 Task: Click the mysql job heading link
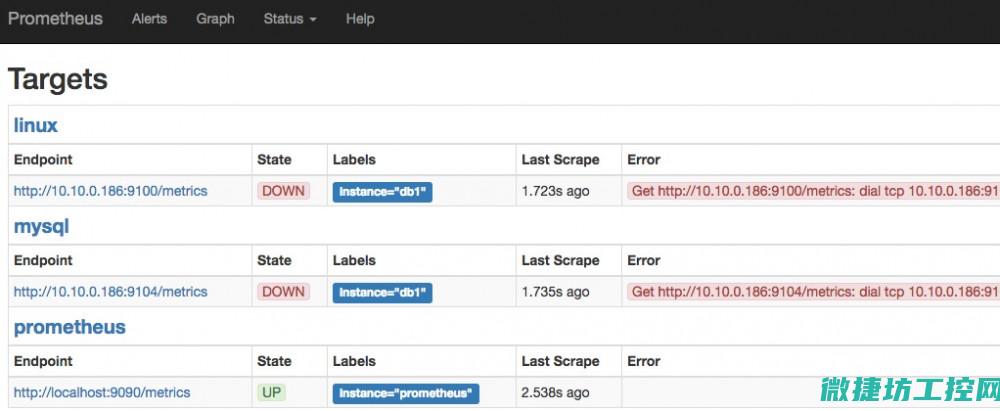click(41, 226)
